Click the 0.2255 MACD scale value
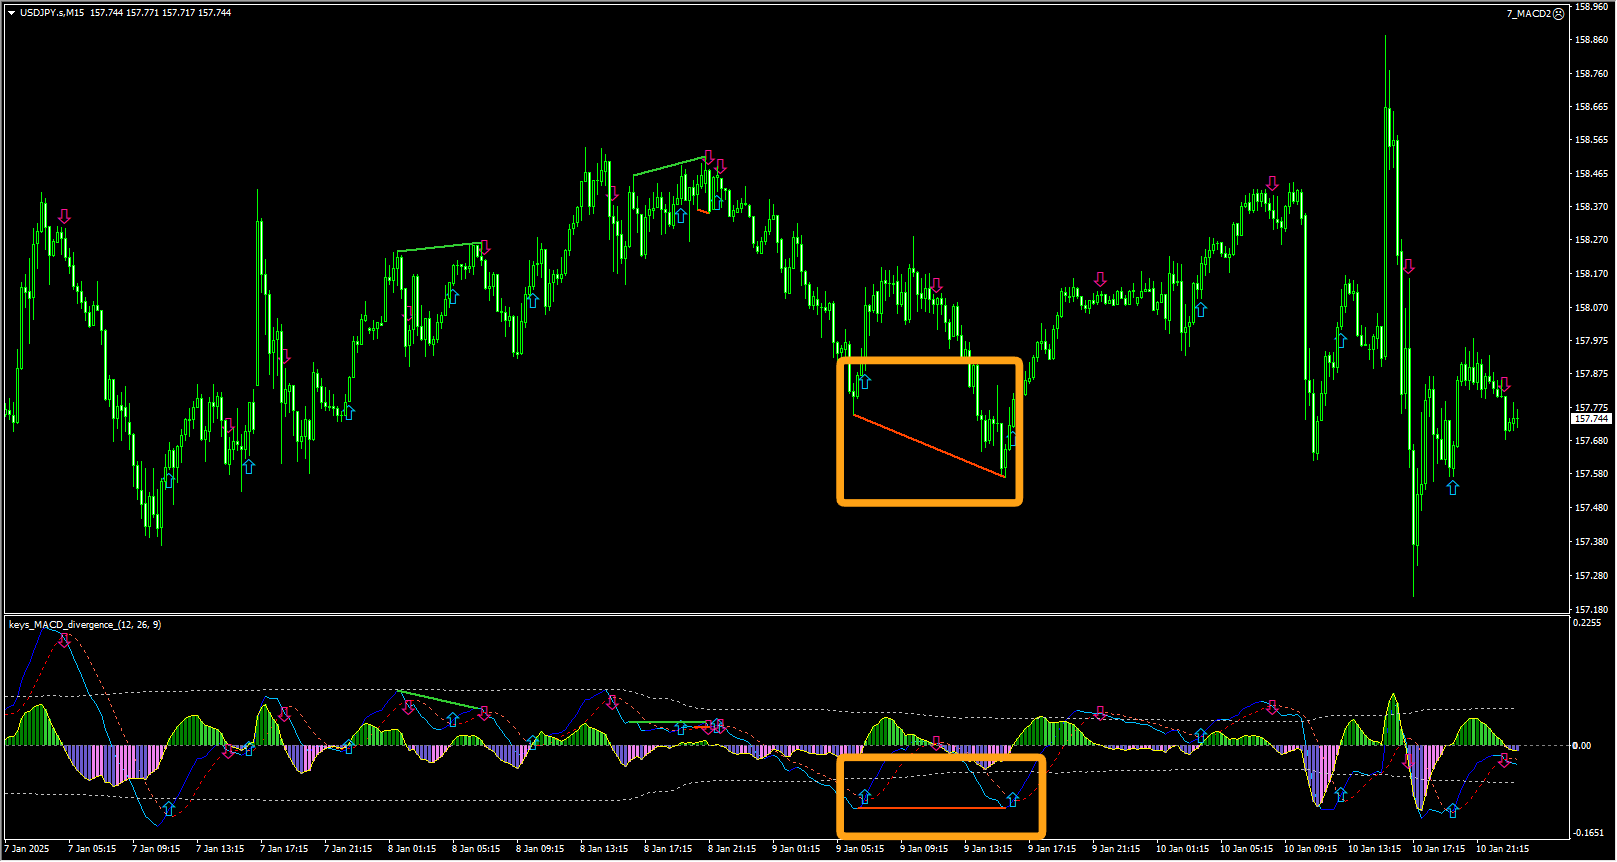This screenshot has height=862, width=1617. [x=1587, y=623]
